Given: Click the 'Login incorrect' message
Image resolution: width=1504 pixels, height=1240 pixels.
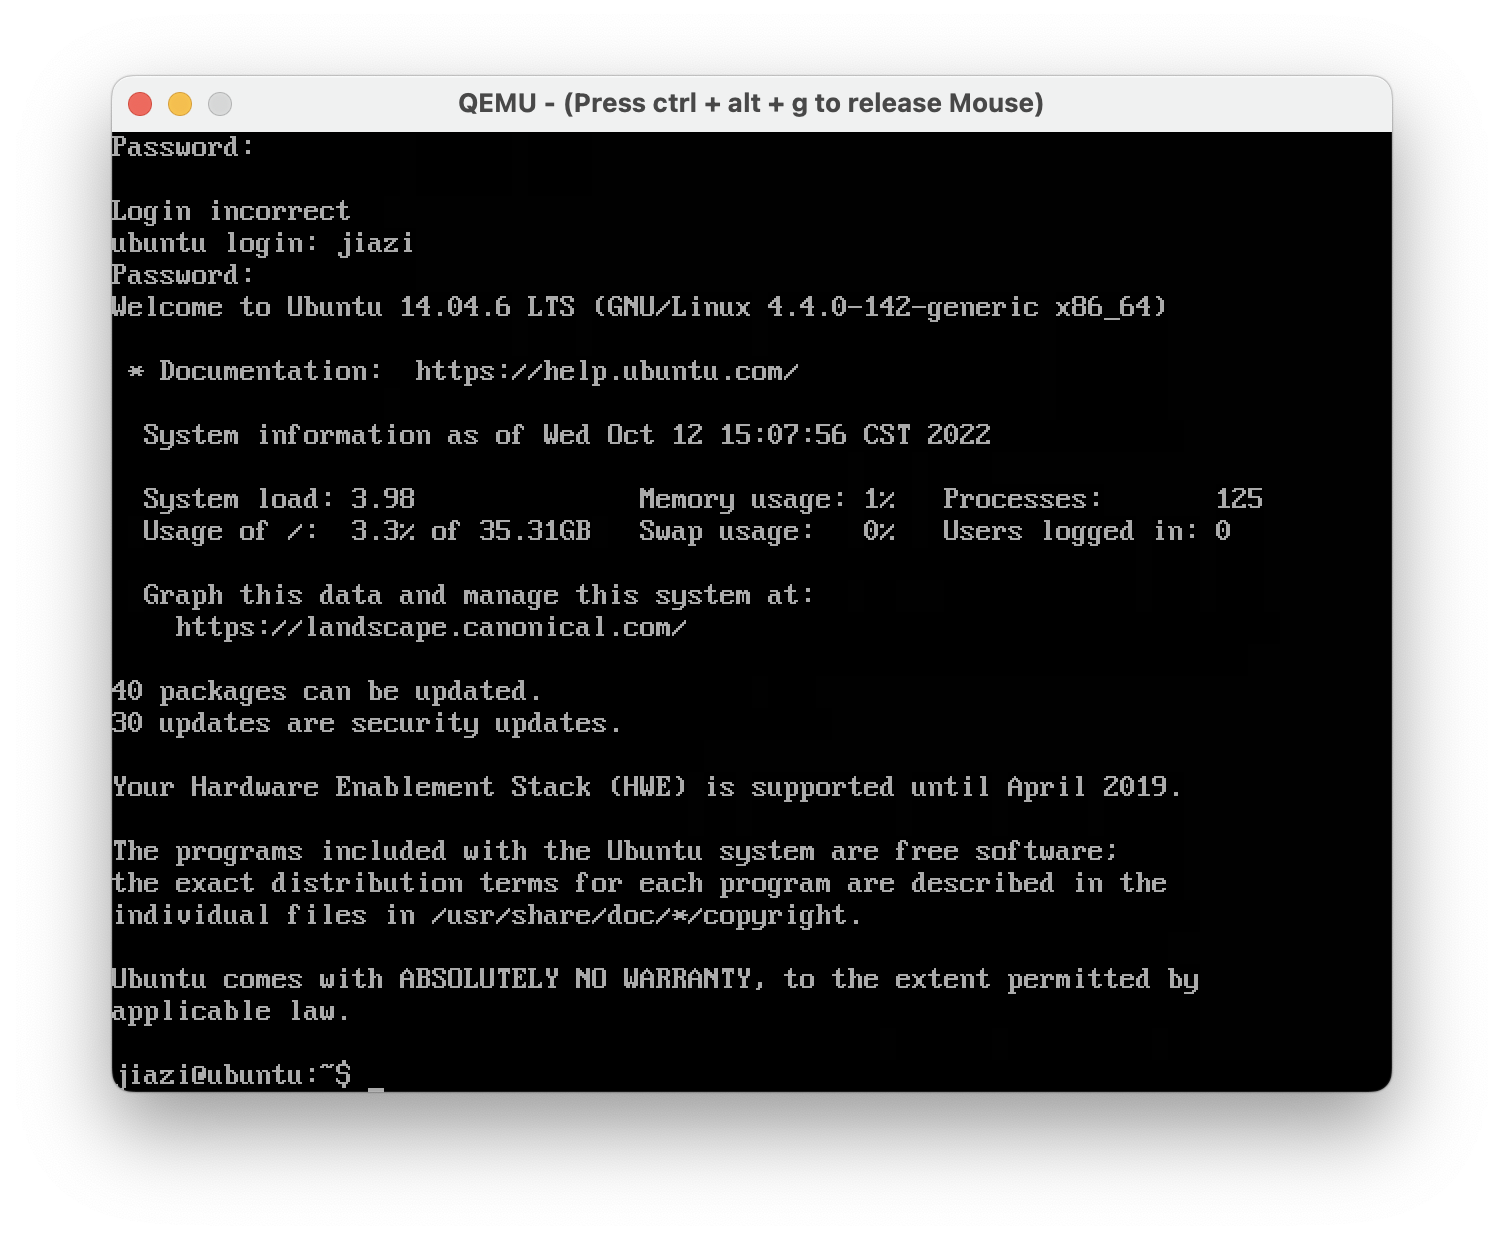Looking at the screenshot, I should pos(231,211).
